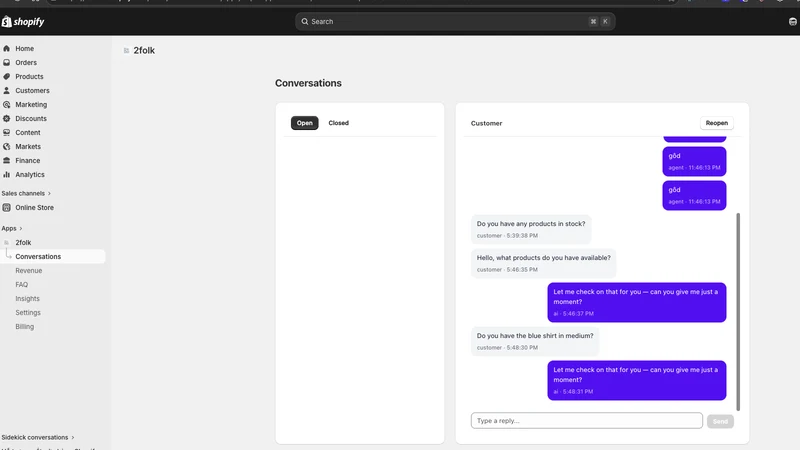Click the AI reply sent at 5:48:31 PM
The width and height of the screenshot is (800, 450).
(636, 381)
